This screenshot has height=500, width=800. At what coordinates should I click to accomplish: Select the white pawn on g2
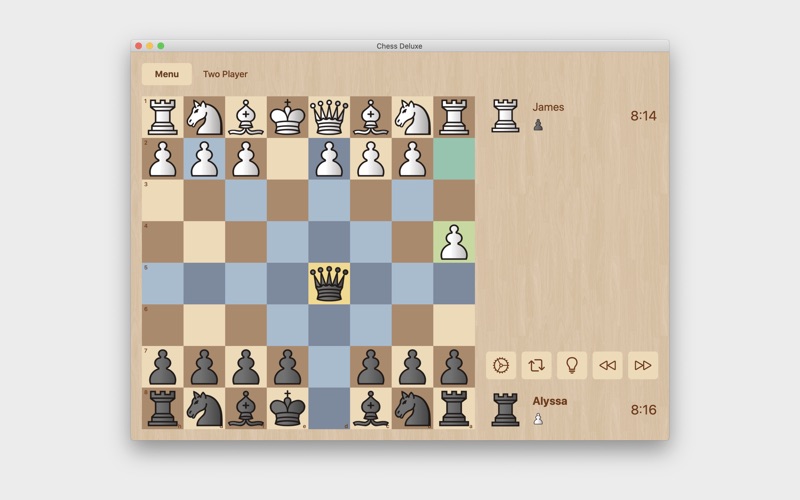(204, 159)
